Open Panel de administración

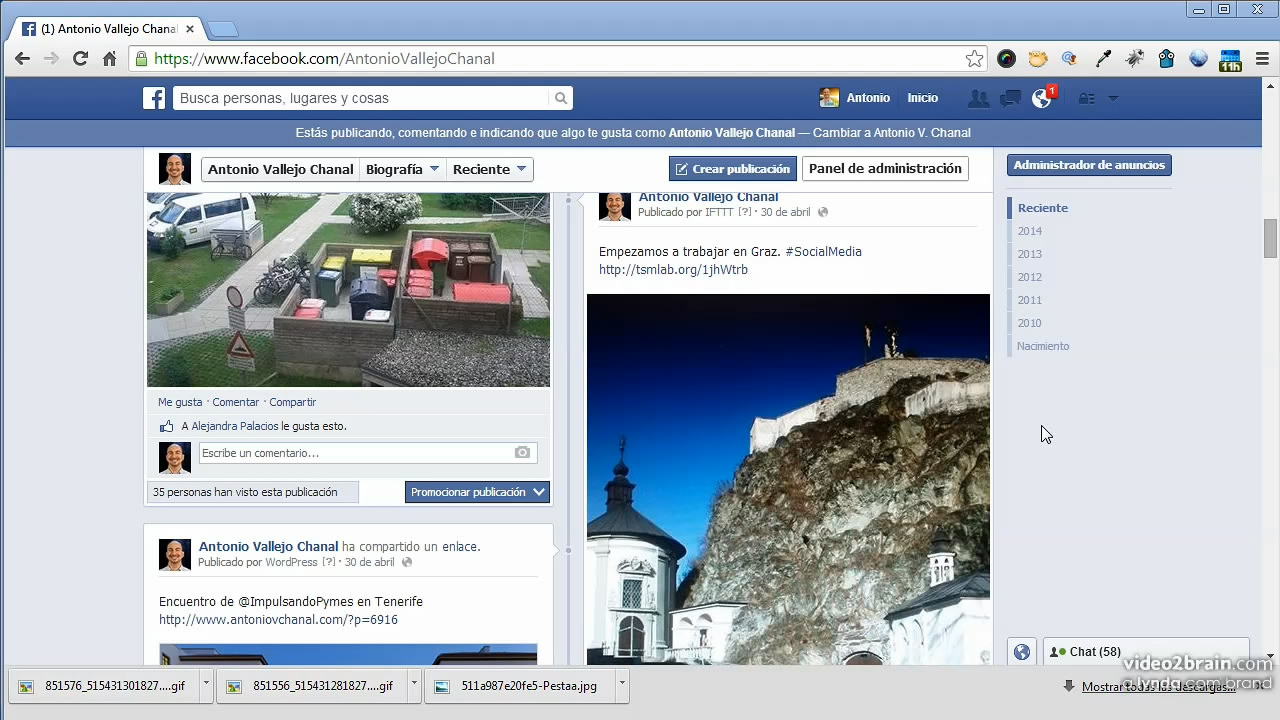click(x=885, y=169)
